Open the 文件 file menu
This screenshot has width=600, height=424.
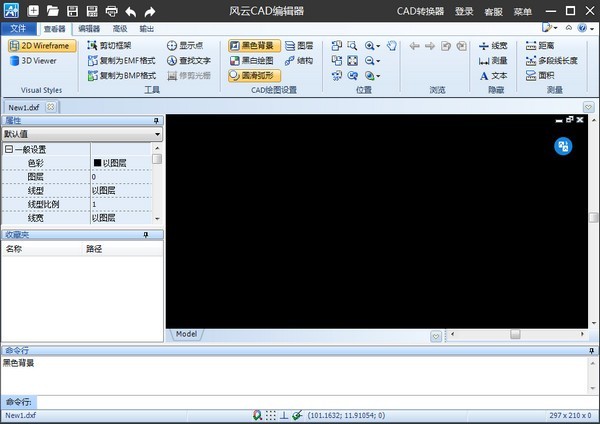[x=17, y=29]
